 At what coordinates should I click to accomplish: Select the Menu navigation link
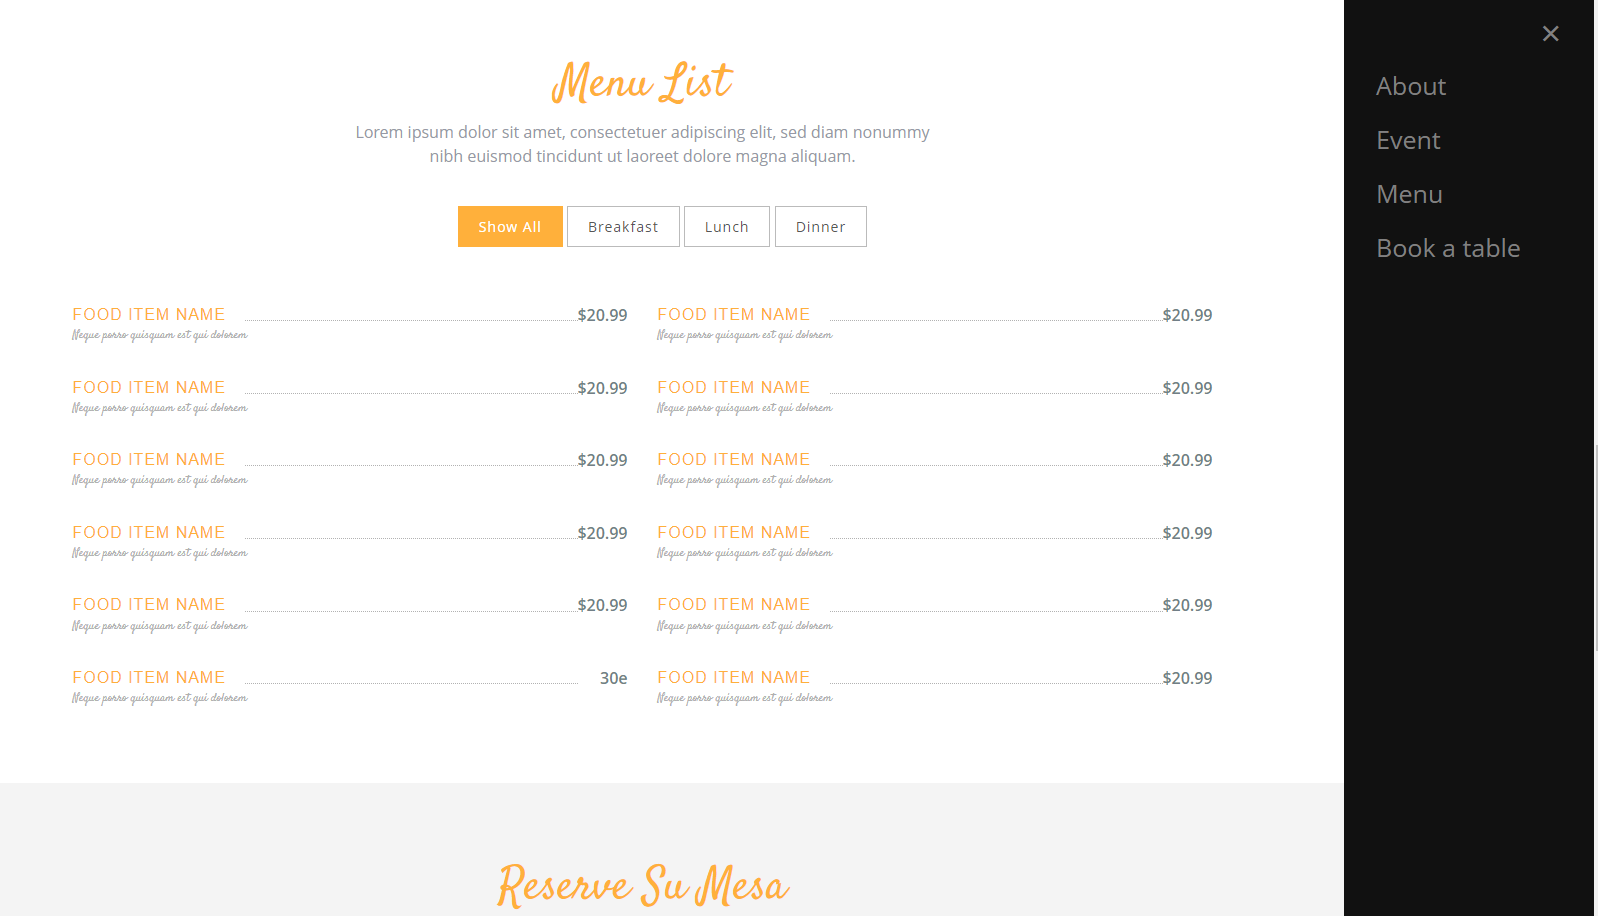point(1409,194)
